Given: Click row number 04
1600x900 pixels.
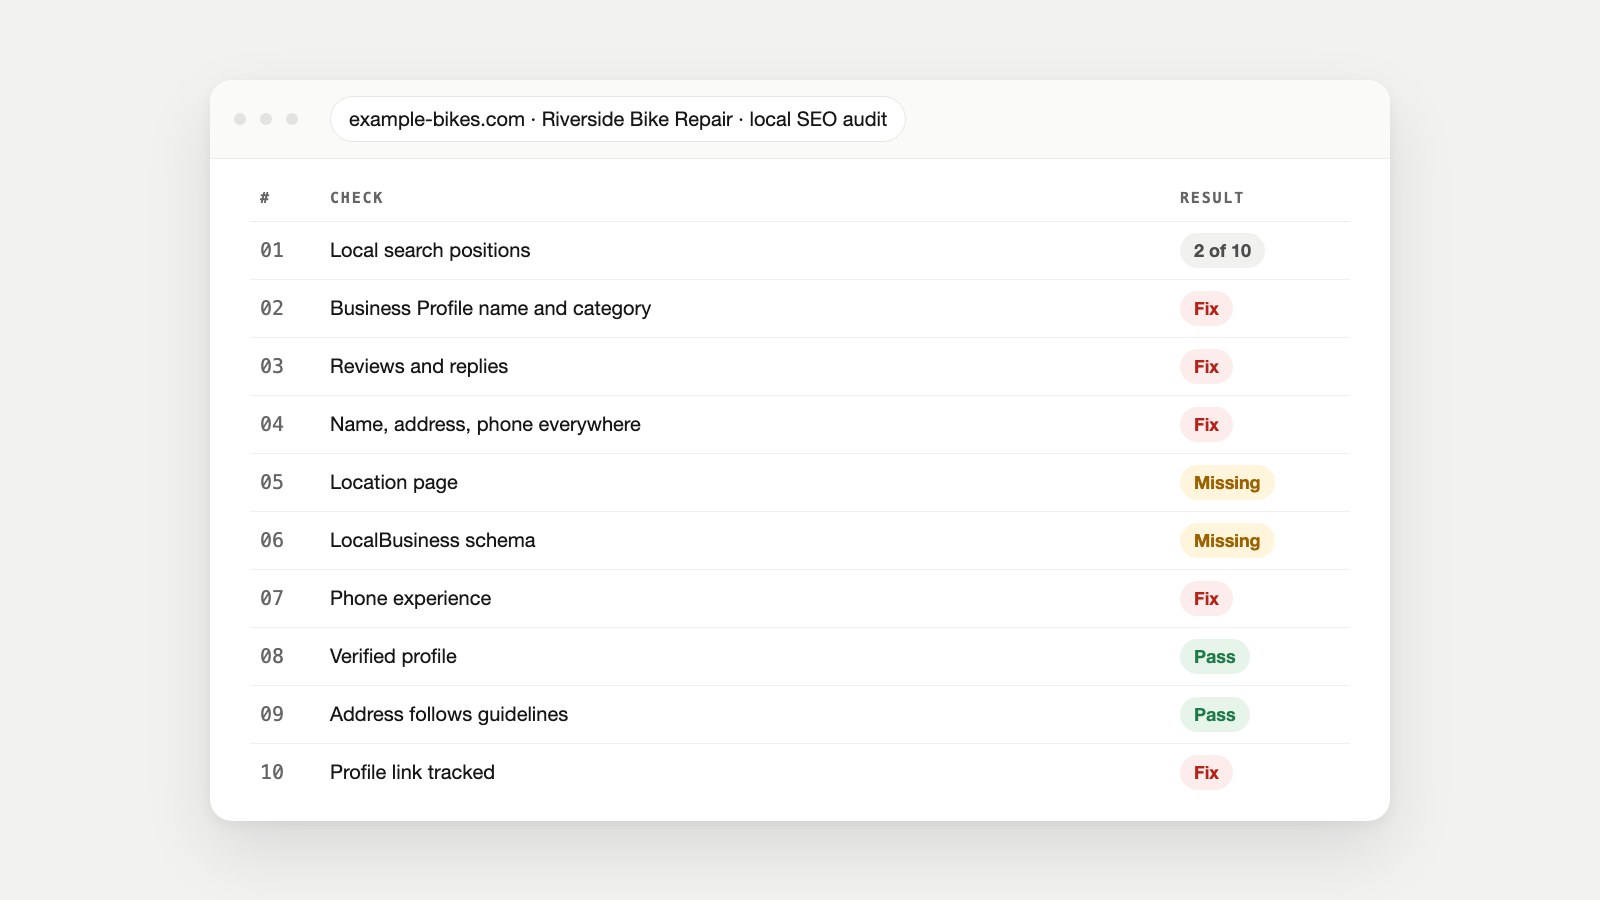Looking at the screenshot, I should coord(272,424).
